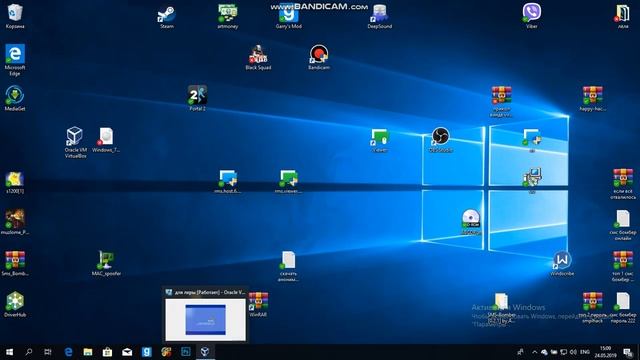The height and width of the screenshot is (360, 640).
Task: Open the volume control in system tray
Action: (573, 352)
